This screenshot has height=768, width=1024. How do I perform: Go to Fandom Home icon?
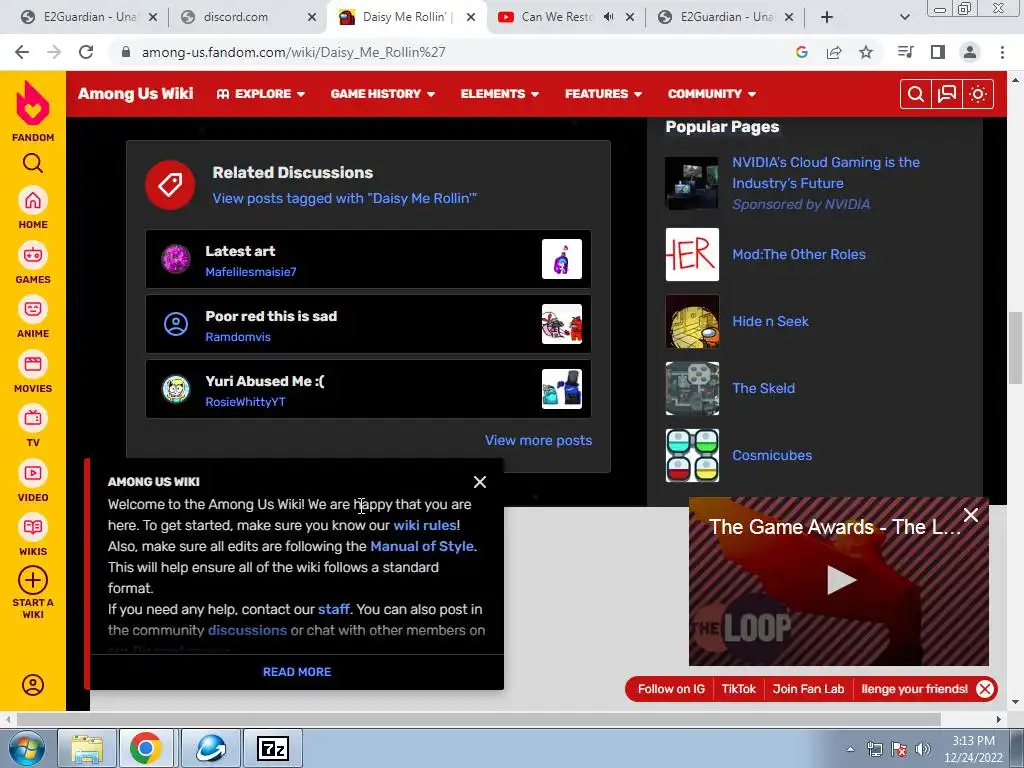coord(33,200)
